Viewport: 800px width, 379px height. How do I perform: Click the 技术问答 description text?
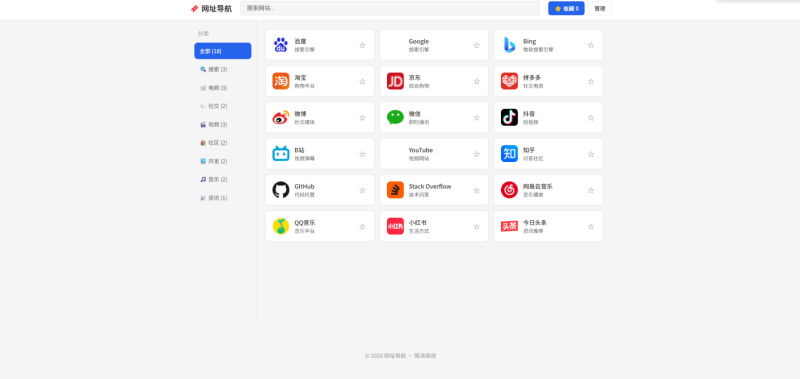[419, 194]
